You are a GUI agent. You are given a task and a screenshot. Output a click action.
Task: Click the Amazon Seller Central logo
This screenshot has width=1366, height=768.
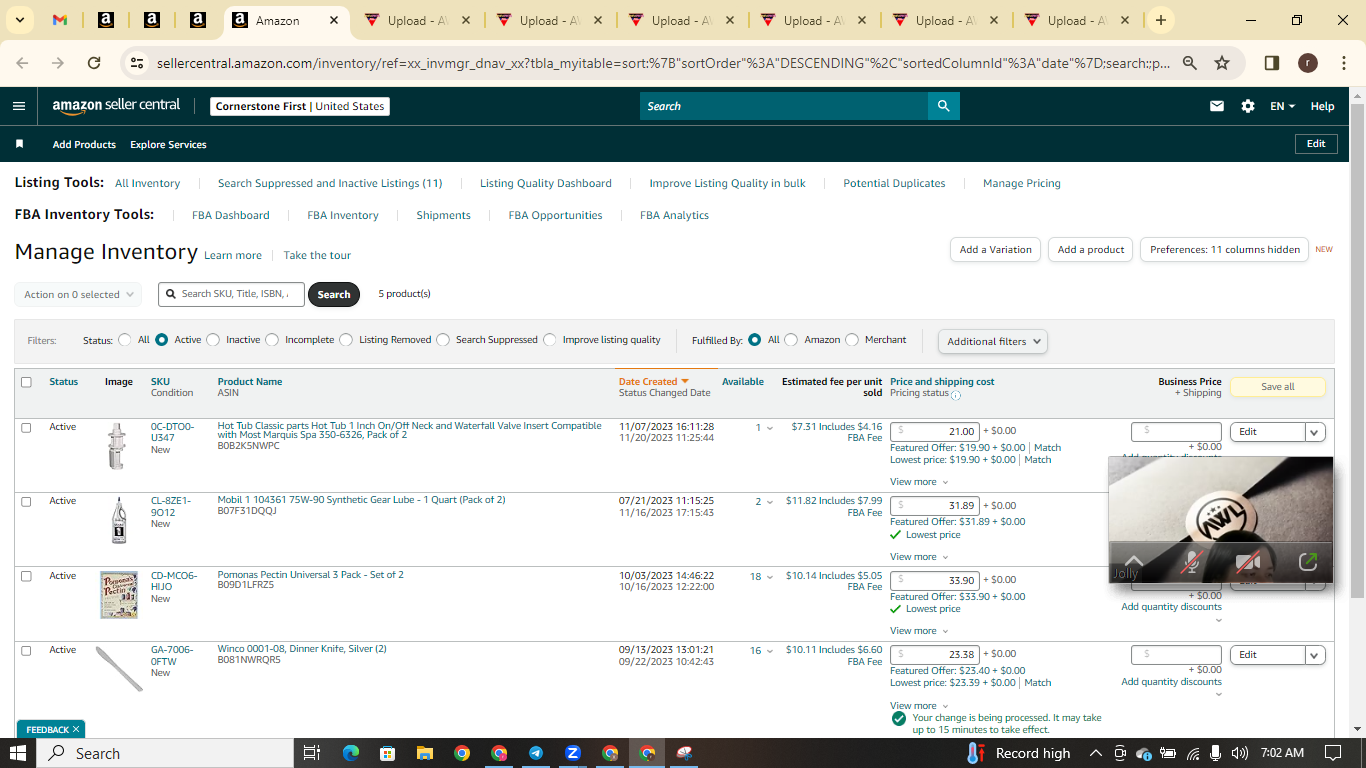tap(117, 106)
